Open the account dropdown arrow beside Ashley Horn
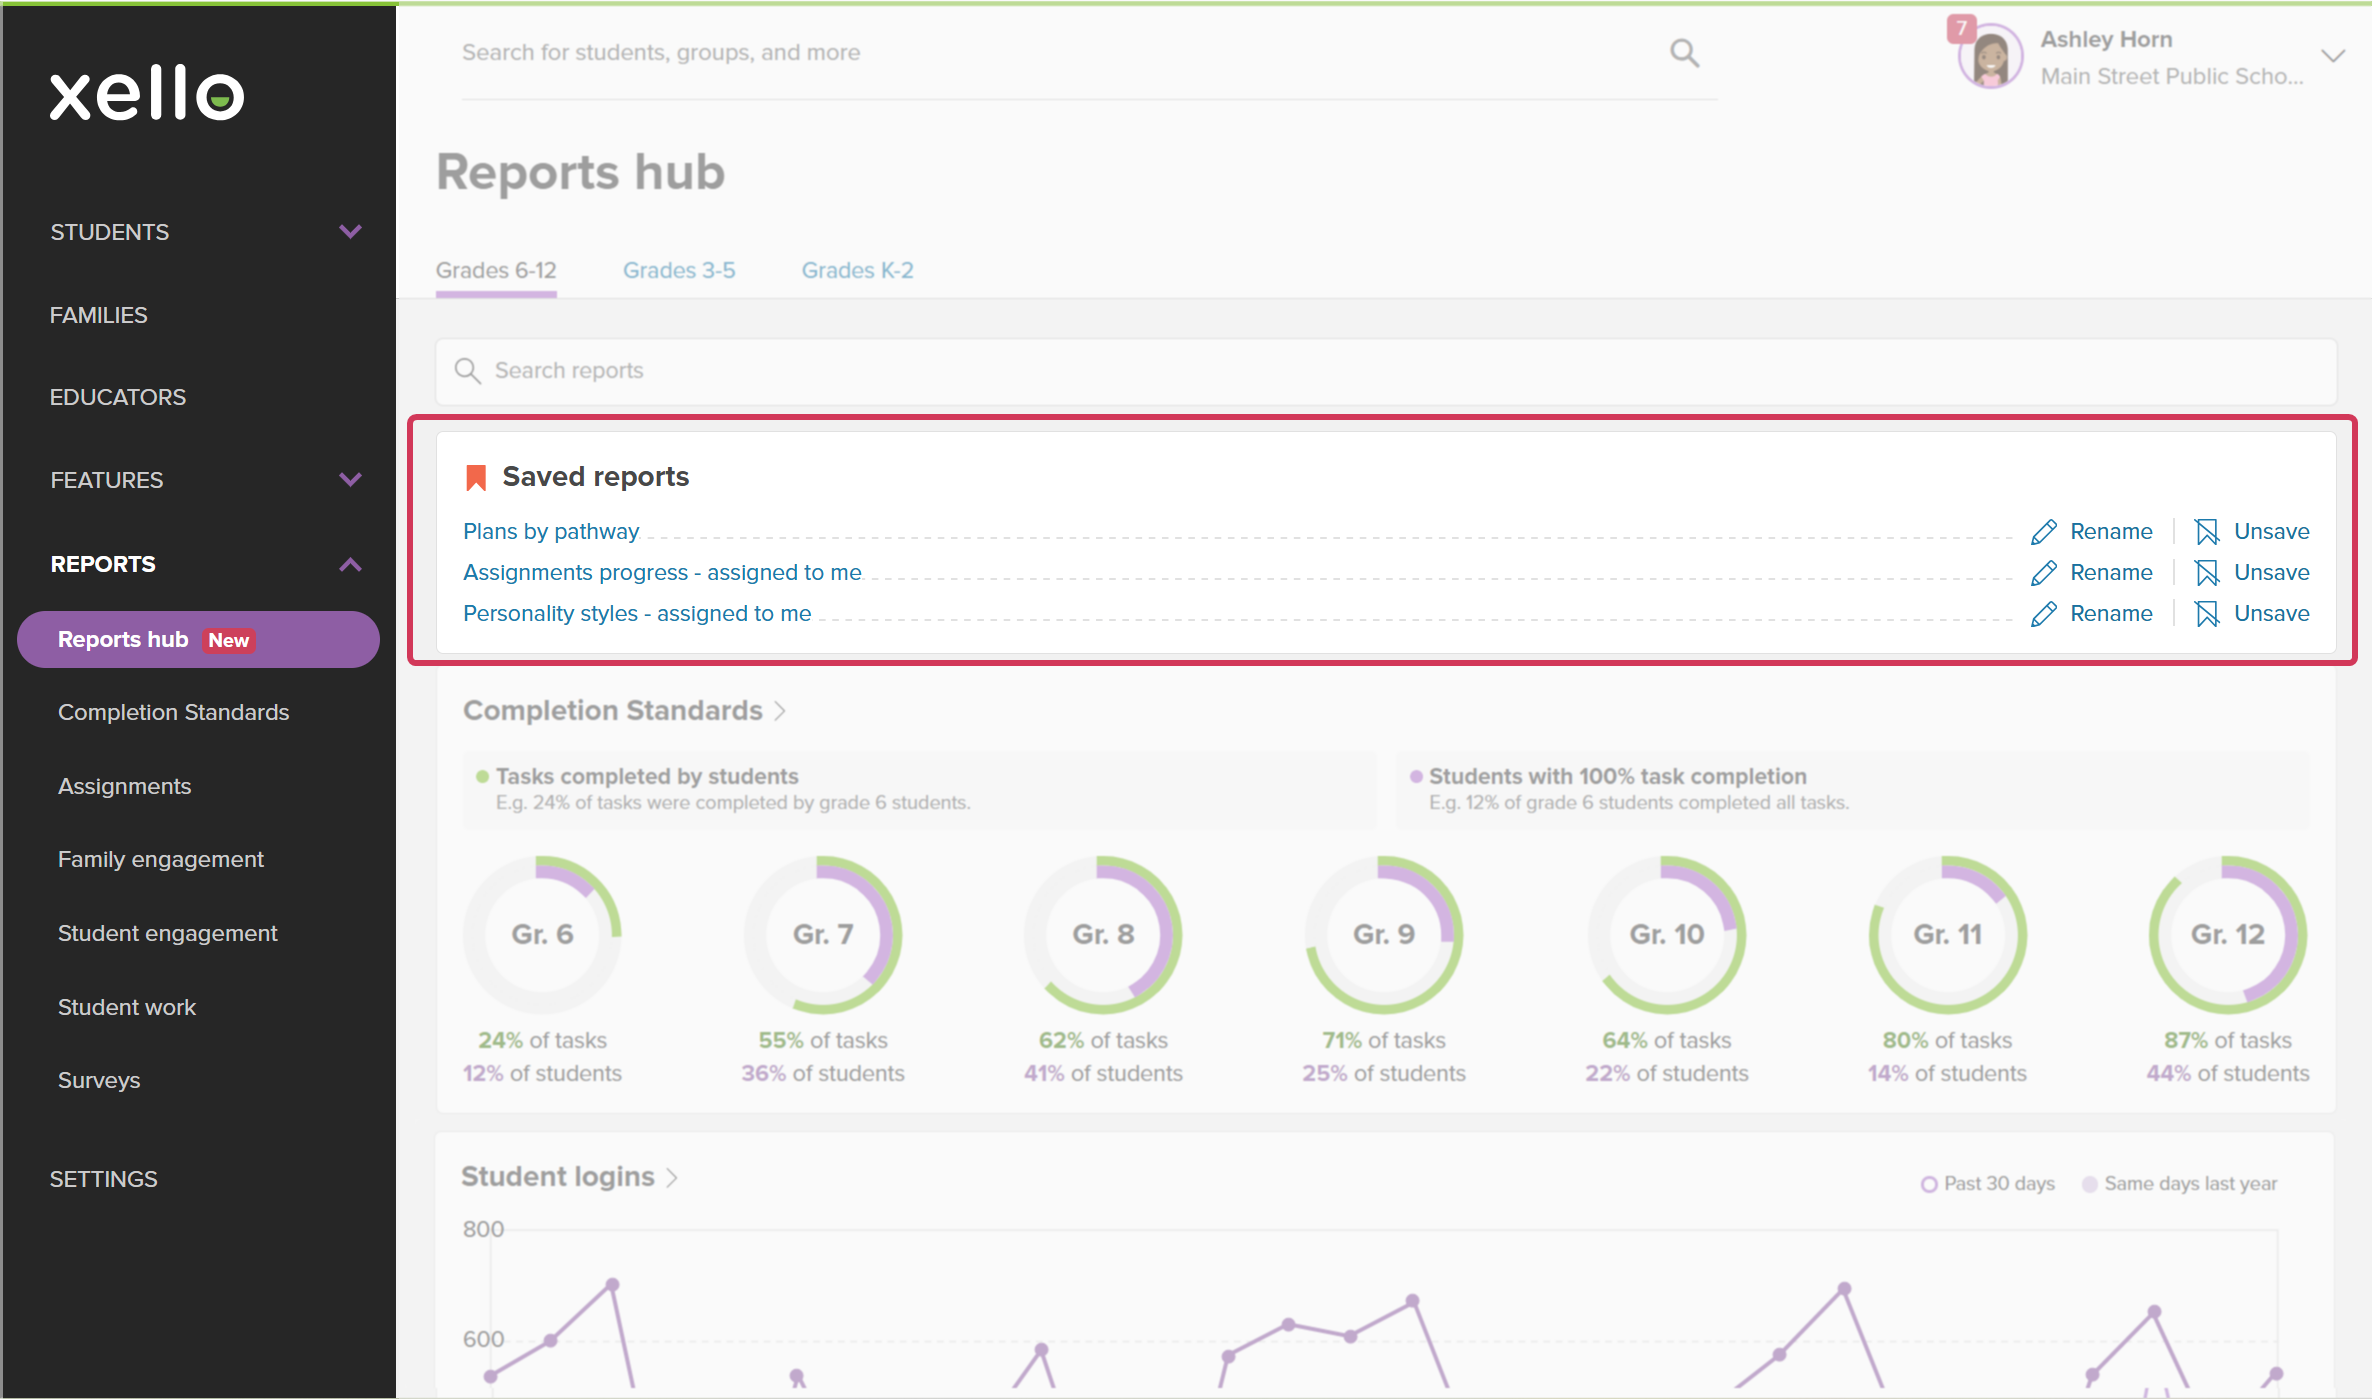 [x=2333, y=56]
